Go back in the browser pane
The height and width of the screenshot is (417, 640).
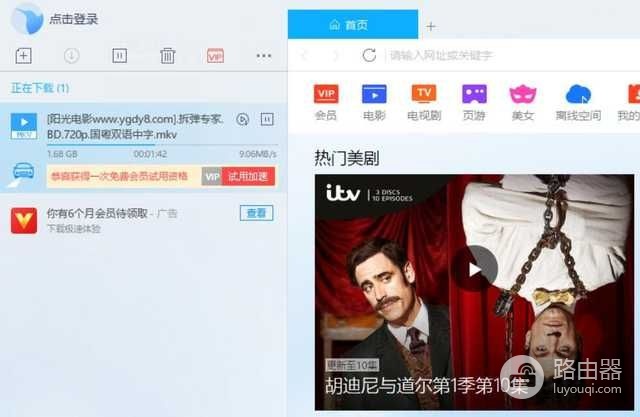(x=304, y=55)
